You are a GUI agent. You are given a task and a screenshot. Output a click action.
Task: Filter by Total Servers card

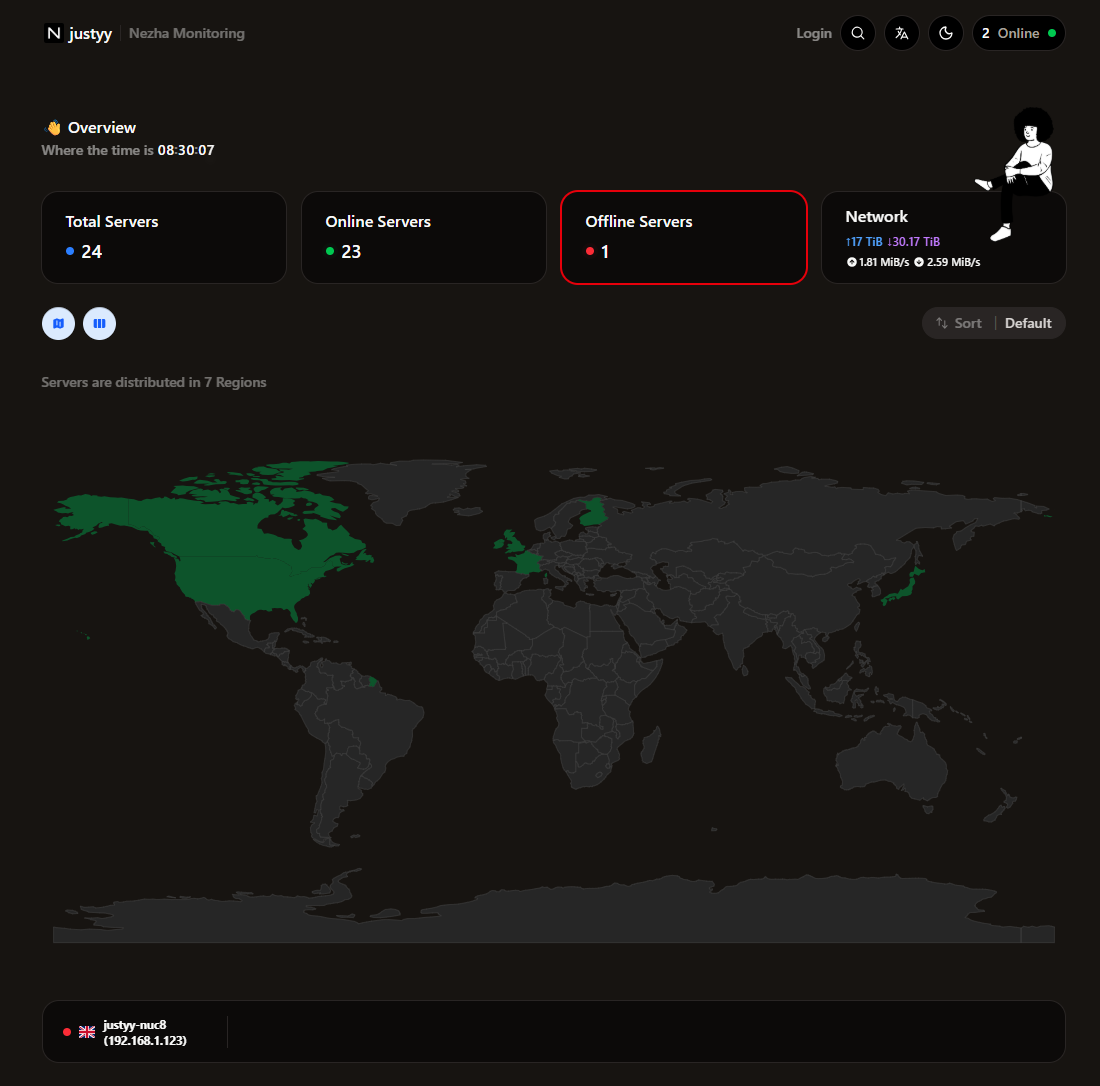tap(164, 237)
